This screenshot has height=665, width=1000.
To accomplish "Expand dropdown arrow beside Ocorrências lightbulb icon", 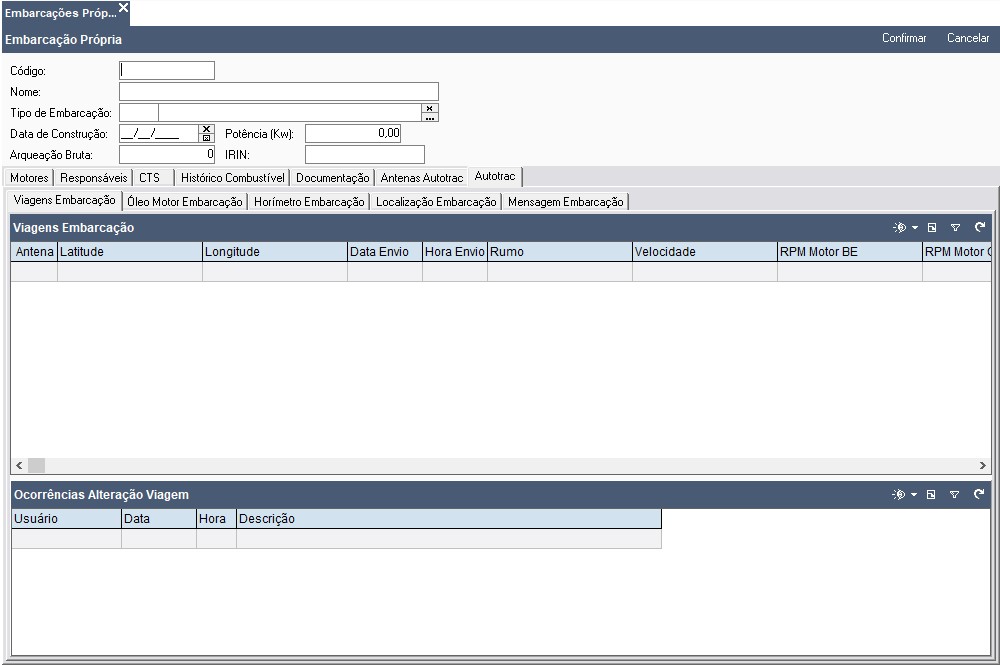I will point(914,495).
